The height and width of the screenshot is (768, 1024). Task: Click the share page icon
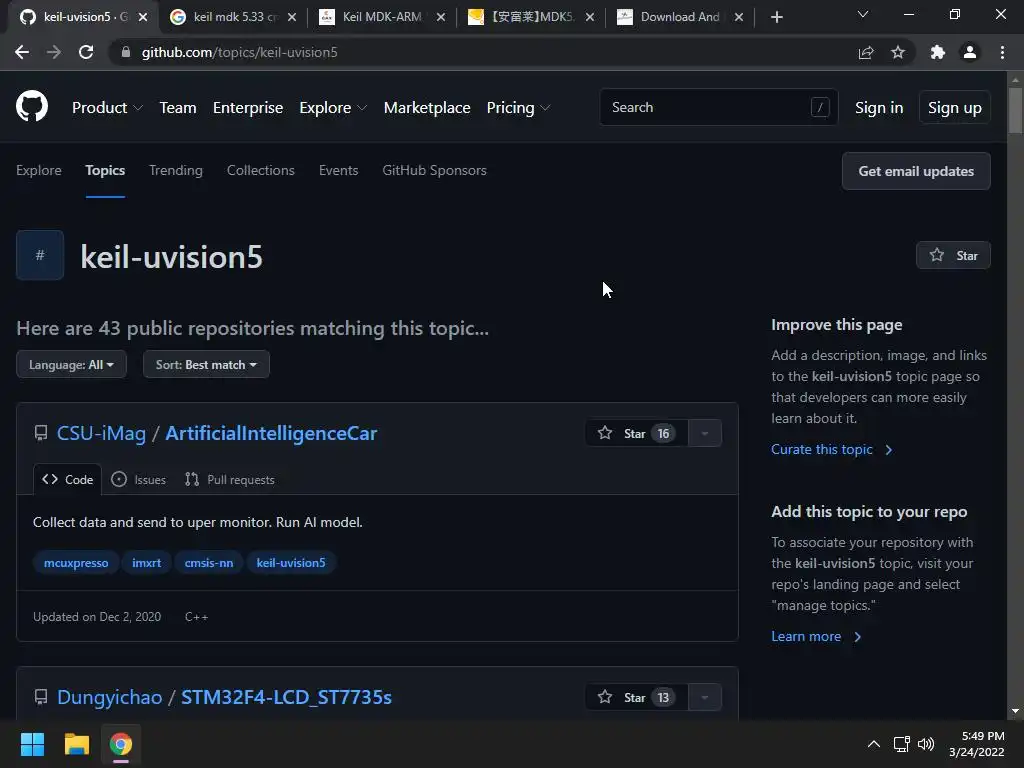866,52
